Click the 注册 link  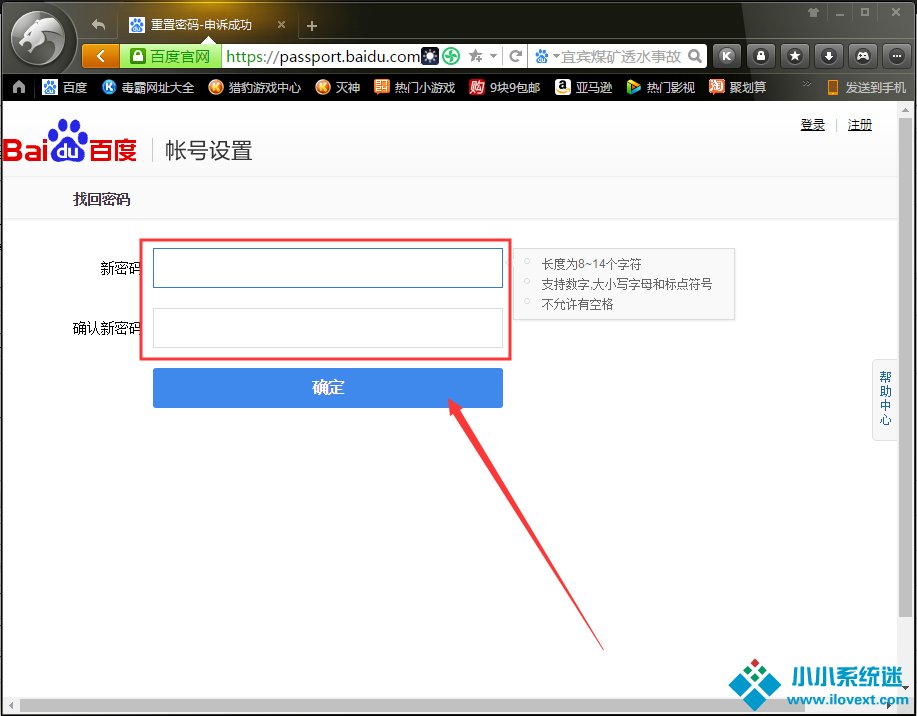pos(859,125)
